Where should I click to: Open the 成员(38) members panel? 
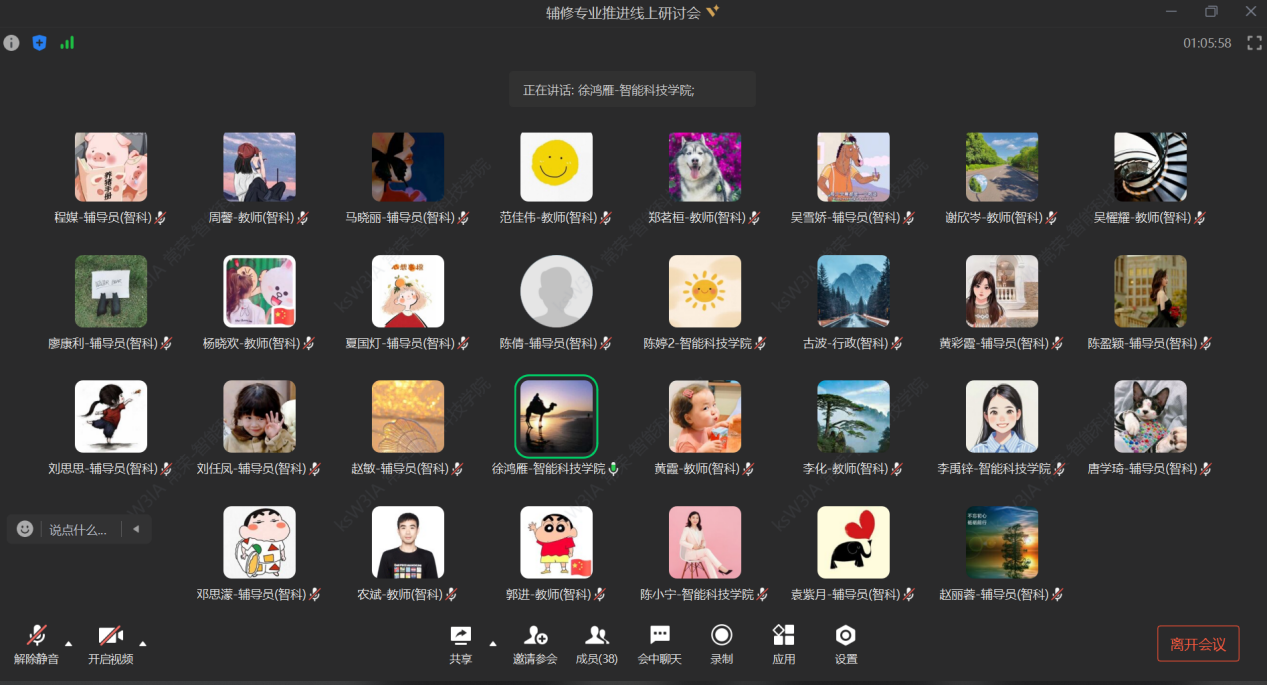point(597,643)
